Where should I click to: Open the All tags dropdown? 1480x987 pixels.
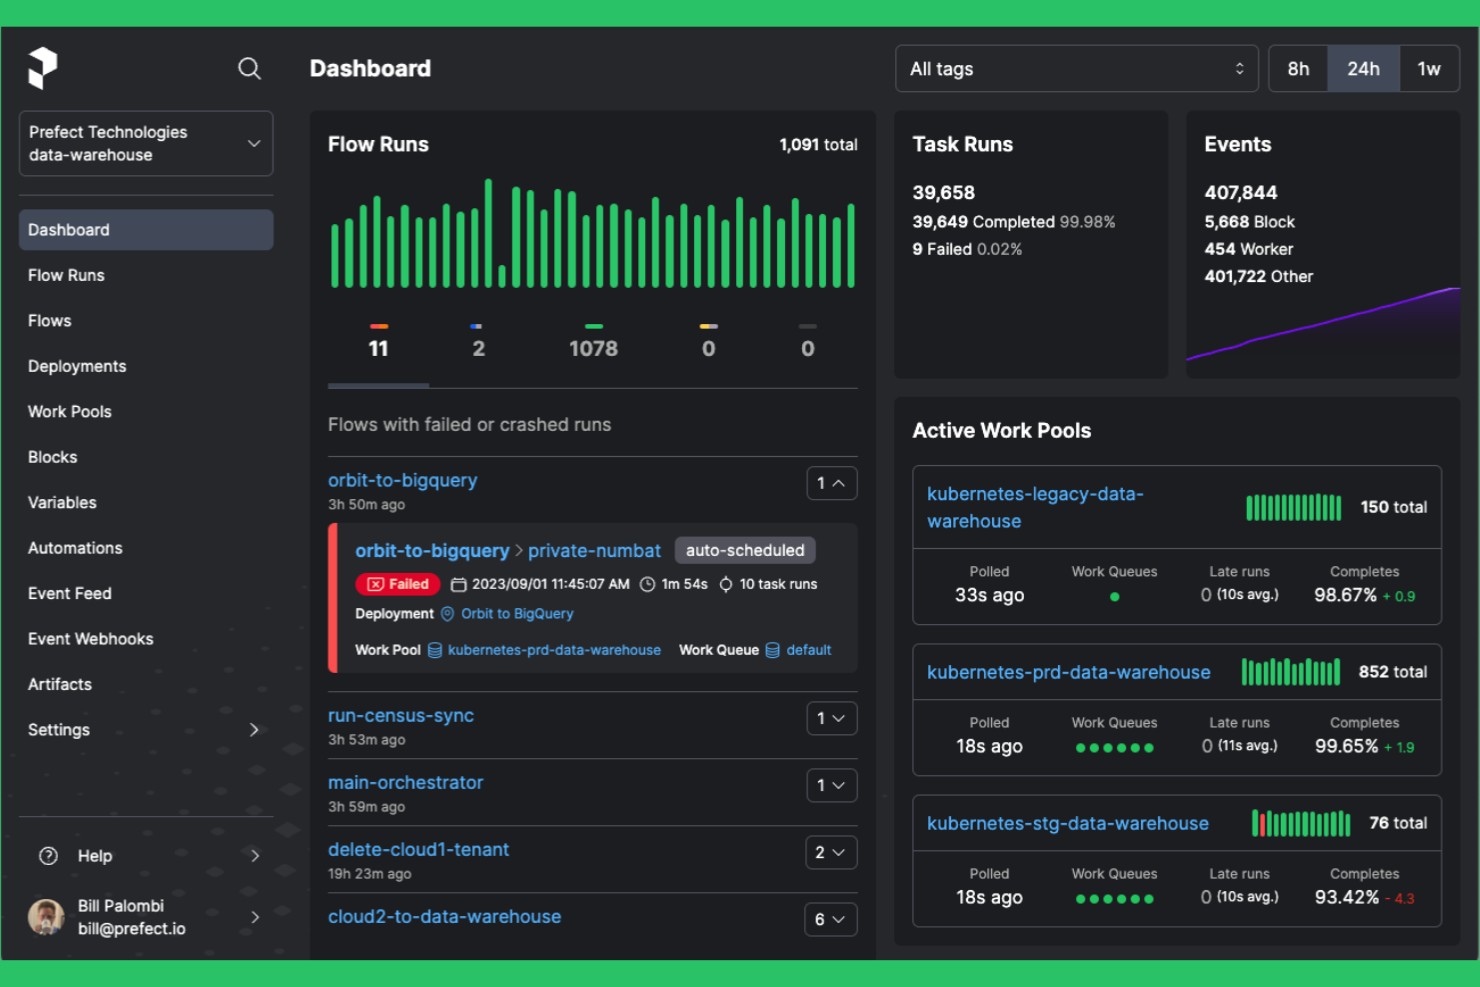(x=1076, y=68)
